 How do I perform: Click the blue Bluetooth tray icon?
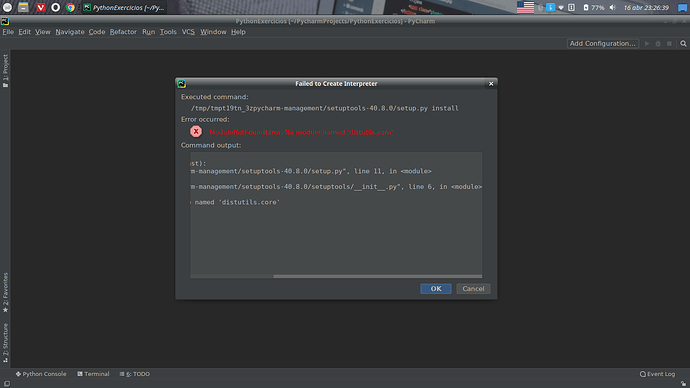tap(551, 7)
